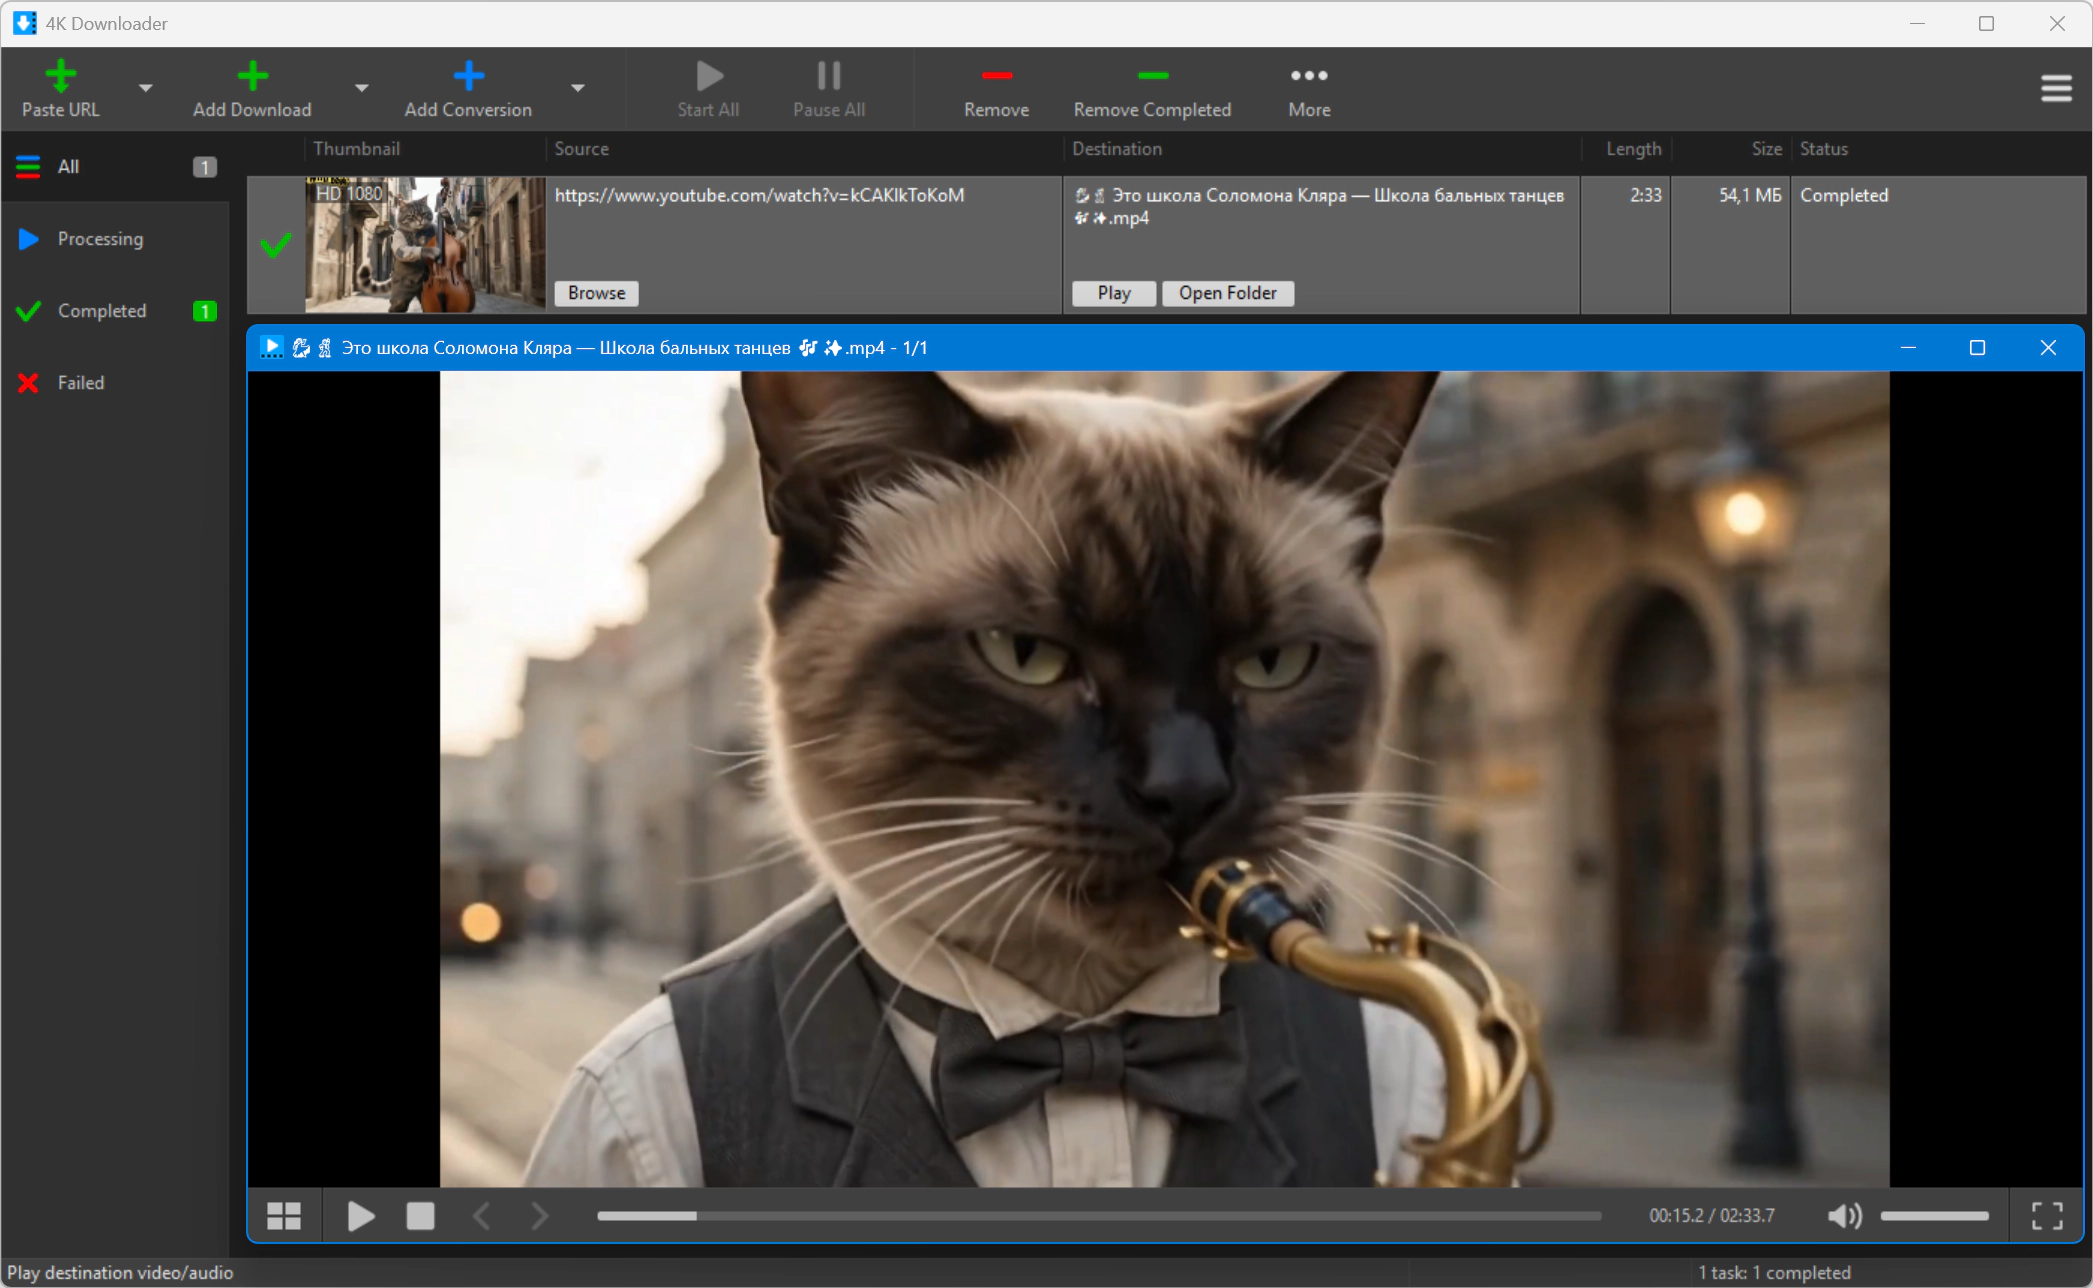Open the hamburger menu icon
2093x1288 pixels.
(x=2056, y=88)
